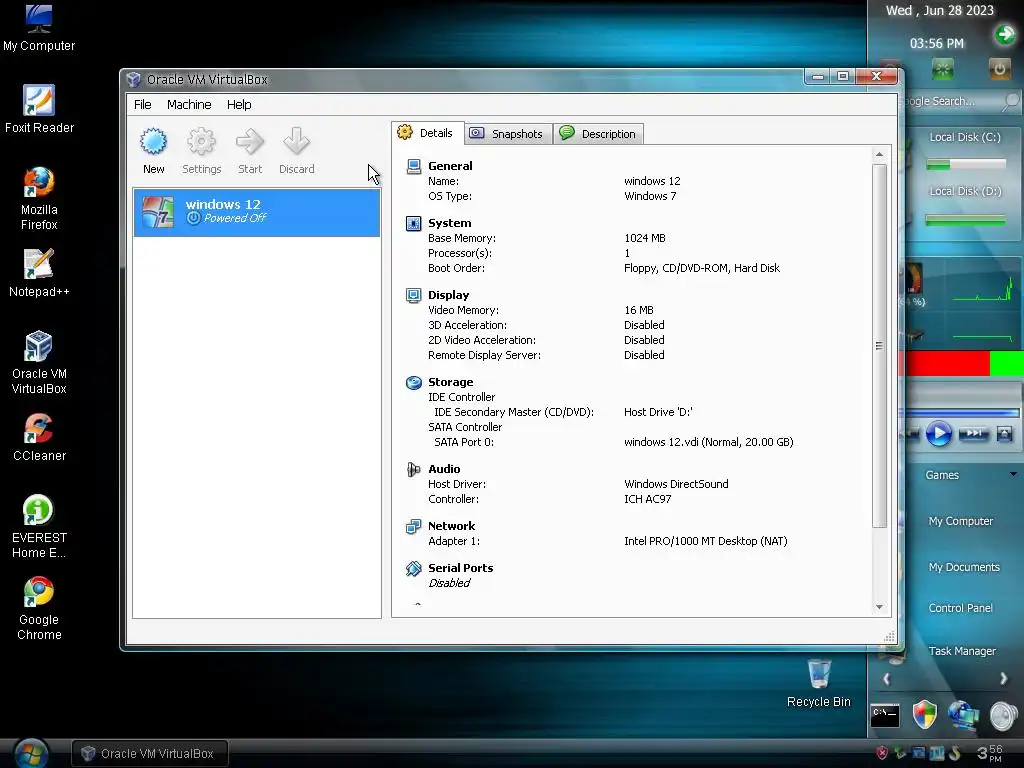Open the File menu
This screenshot has width=1024, height=768.
[x=142, y=104]
